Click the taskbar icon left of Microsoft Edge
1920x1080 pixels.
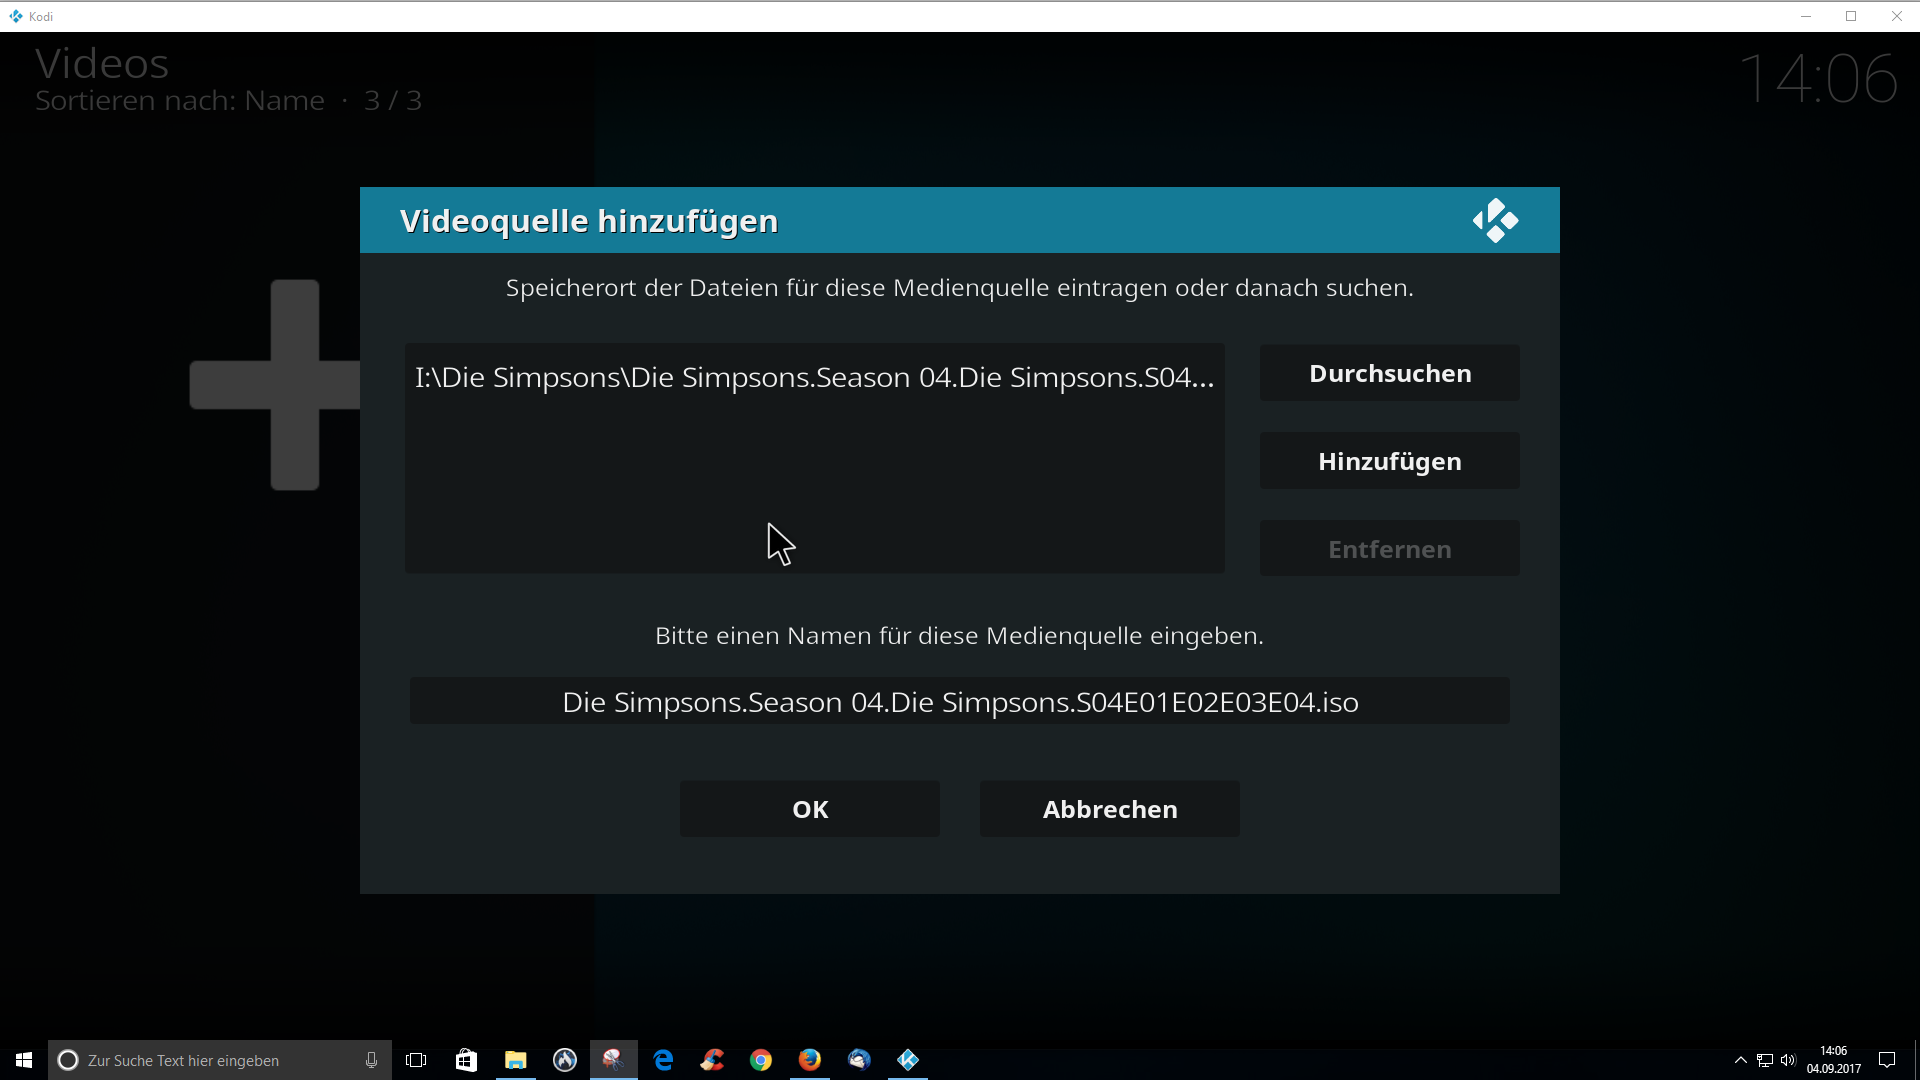point(613,1060)
